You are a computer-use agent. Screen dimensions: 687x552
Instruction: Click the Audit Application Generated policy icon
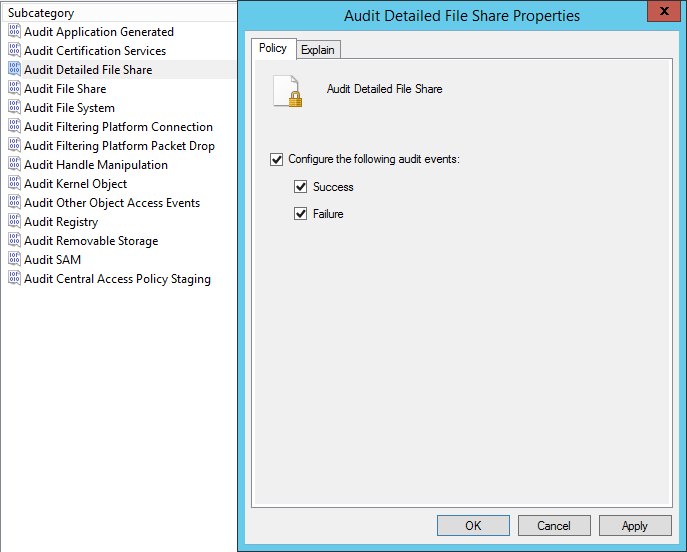pyautogui.click(x=14, y=31)
